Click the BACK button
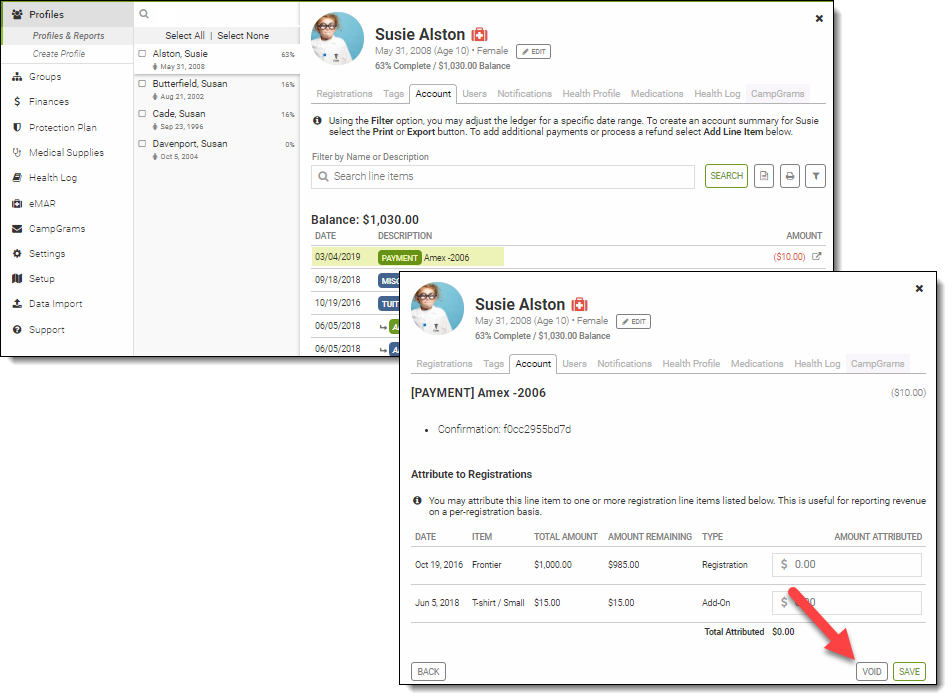Image resolution: width=952 pixels, height=700 pixels. tap(428, 672)
